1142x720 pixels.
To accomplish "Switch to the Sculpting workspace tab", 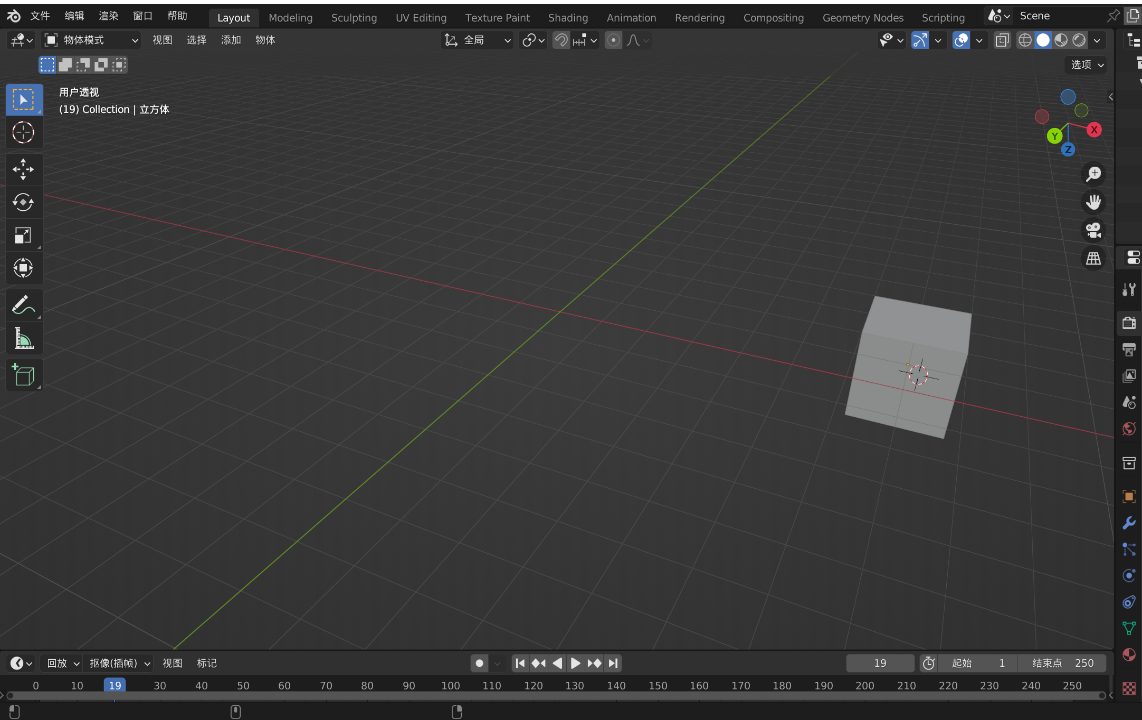I will (354, 18).
